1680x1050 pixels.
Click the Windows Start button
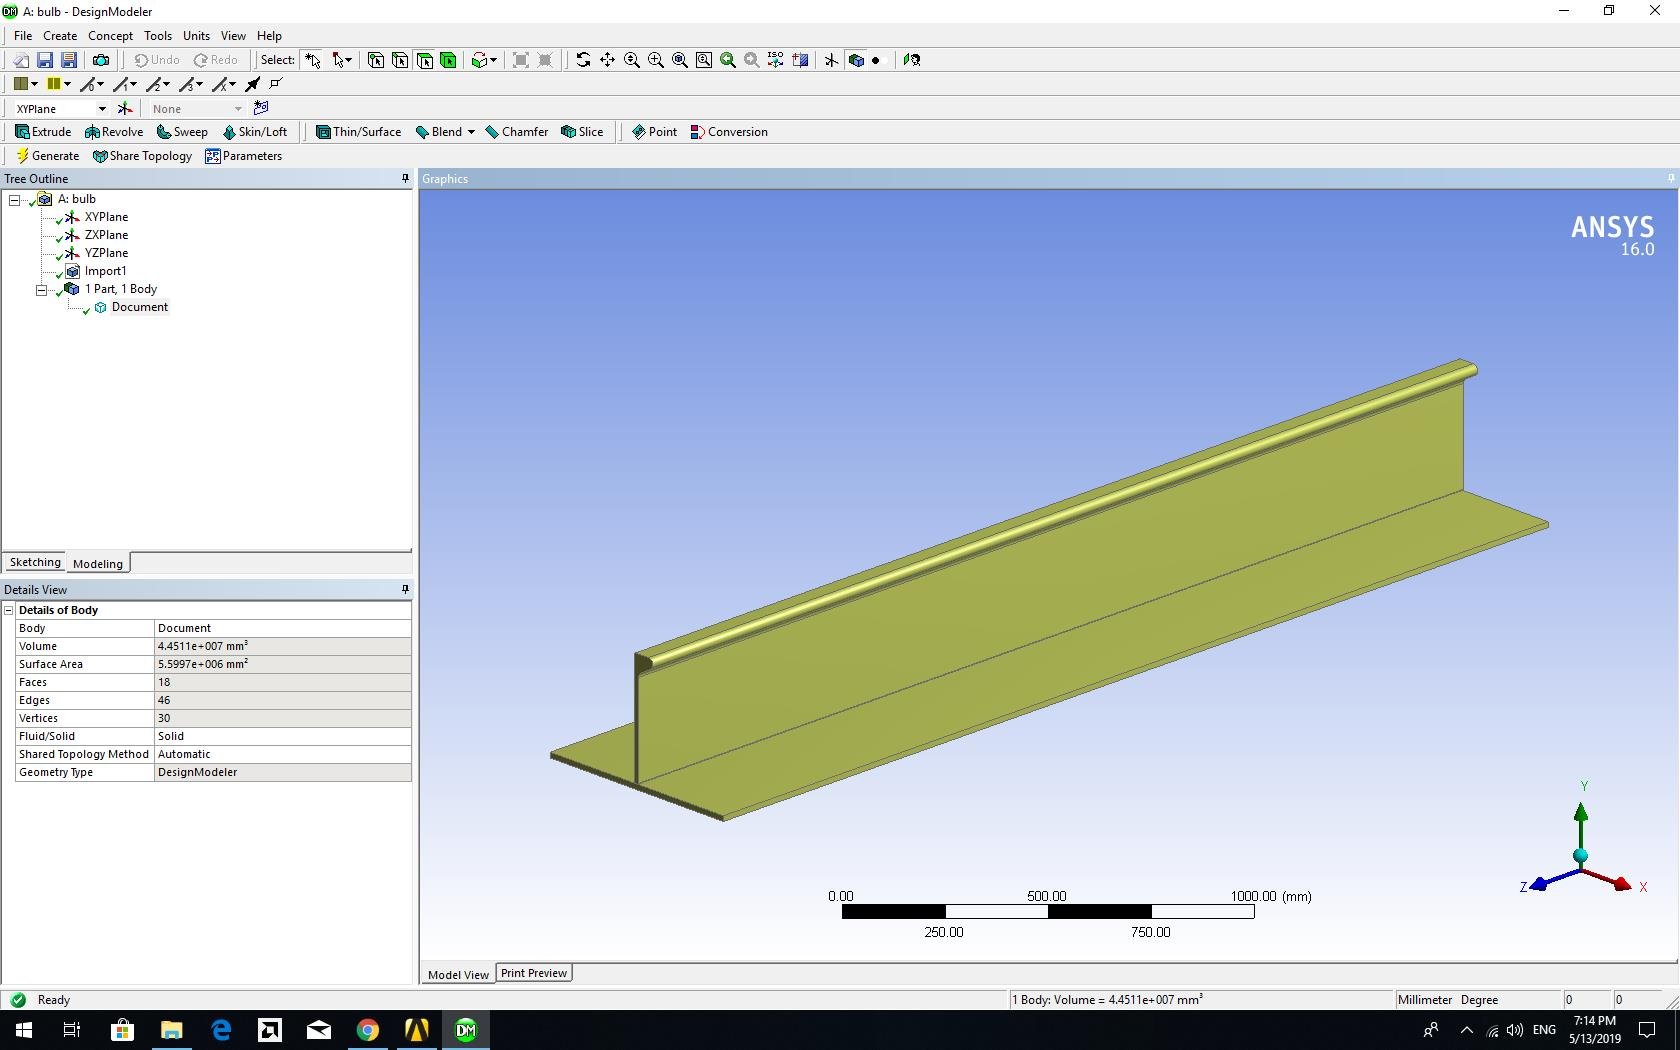tap(24, 1030)
